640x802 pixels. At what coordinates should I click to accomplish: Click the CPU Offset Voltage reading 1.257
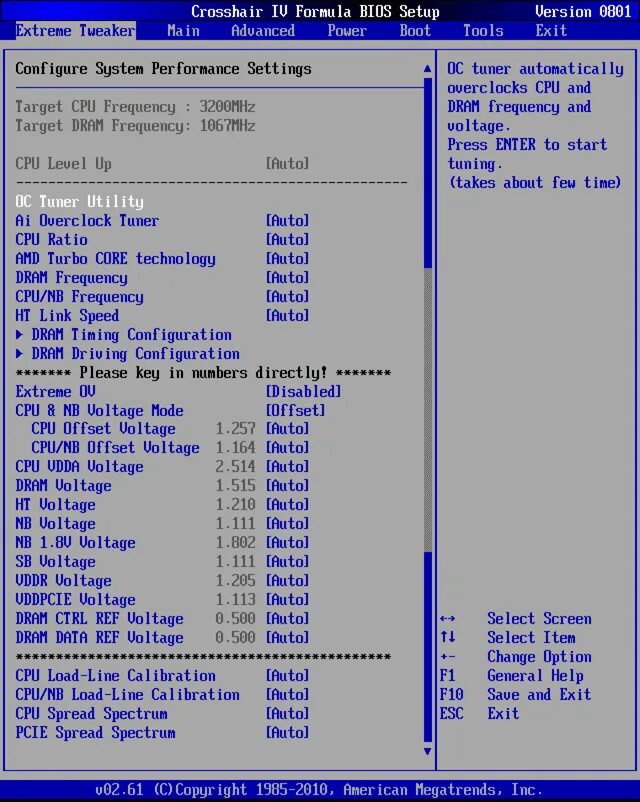pos(235,429)
